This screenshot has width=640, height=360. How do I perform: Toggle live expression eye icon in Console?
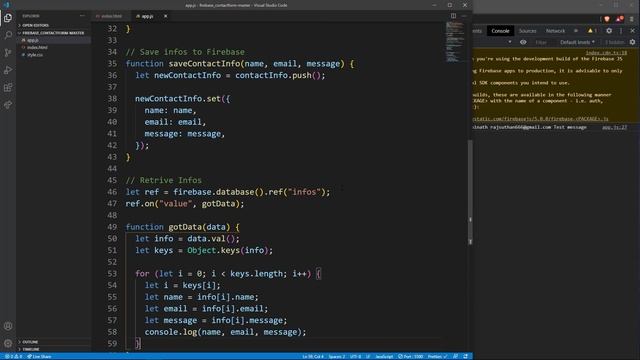(523, 42)
